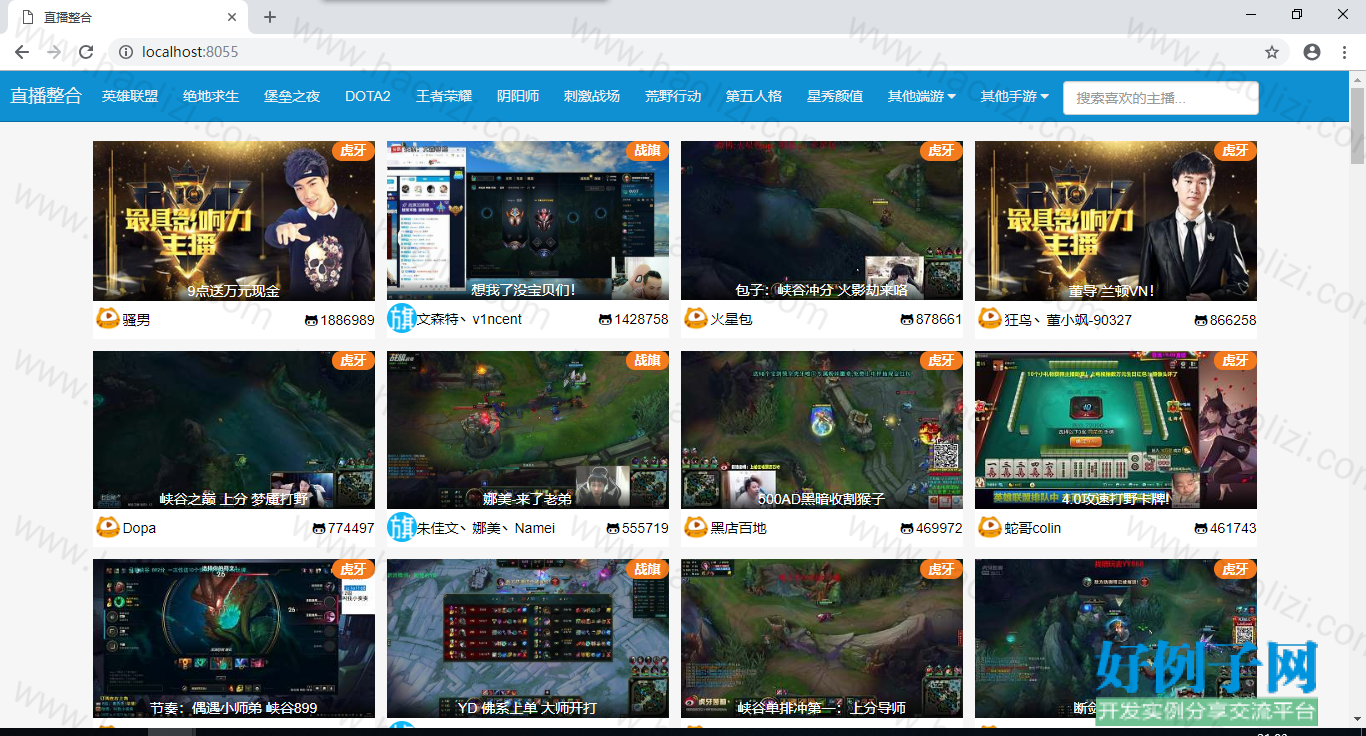Open the 节奏：偶遇小师弟 峡谷899 thumbnail

pos(234,638)
